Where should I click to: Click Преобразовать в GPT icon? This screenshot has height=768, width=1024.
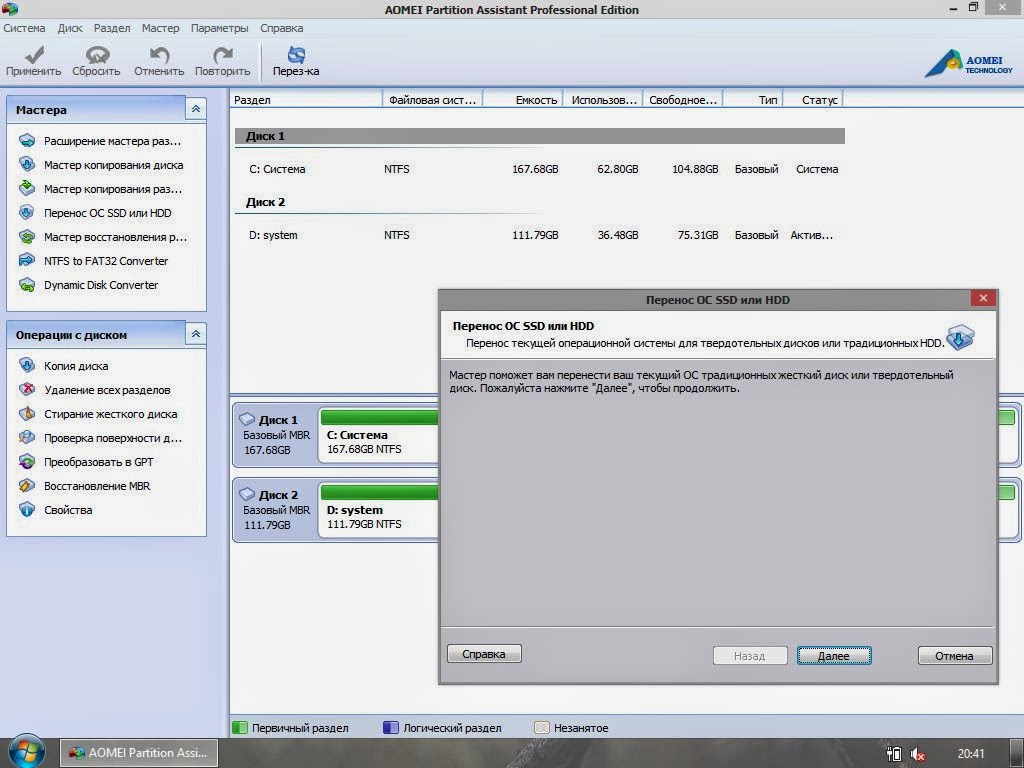pyautogui.click(x=27, y=462)
